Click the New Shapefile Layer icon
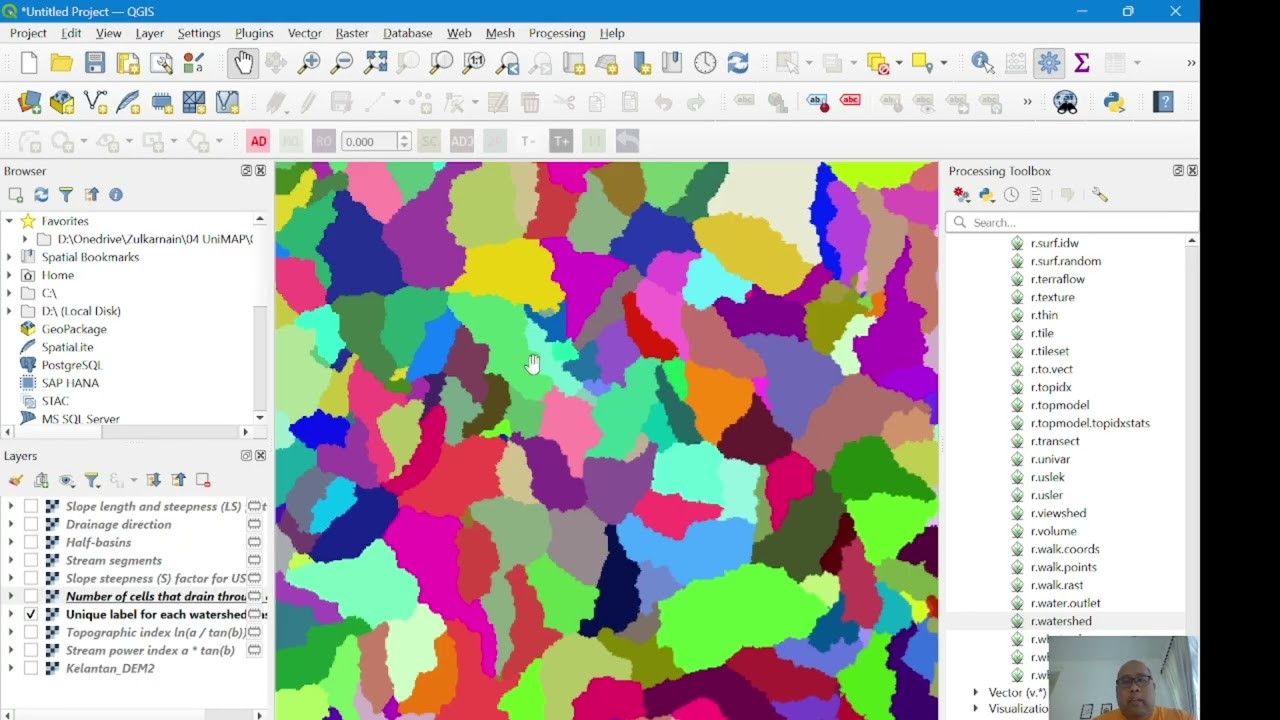This screenshot has height=720, width=1280. click(95, 102)
